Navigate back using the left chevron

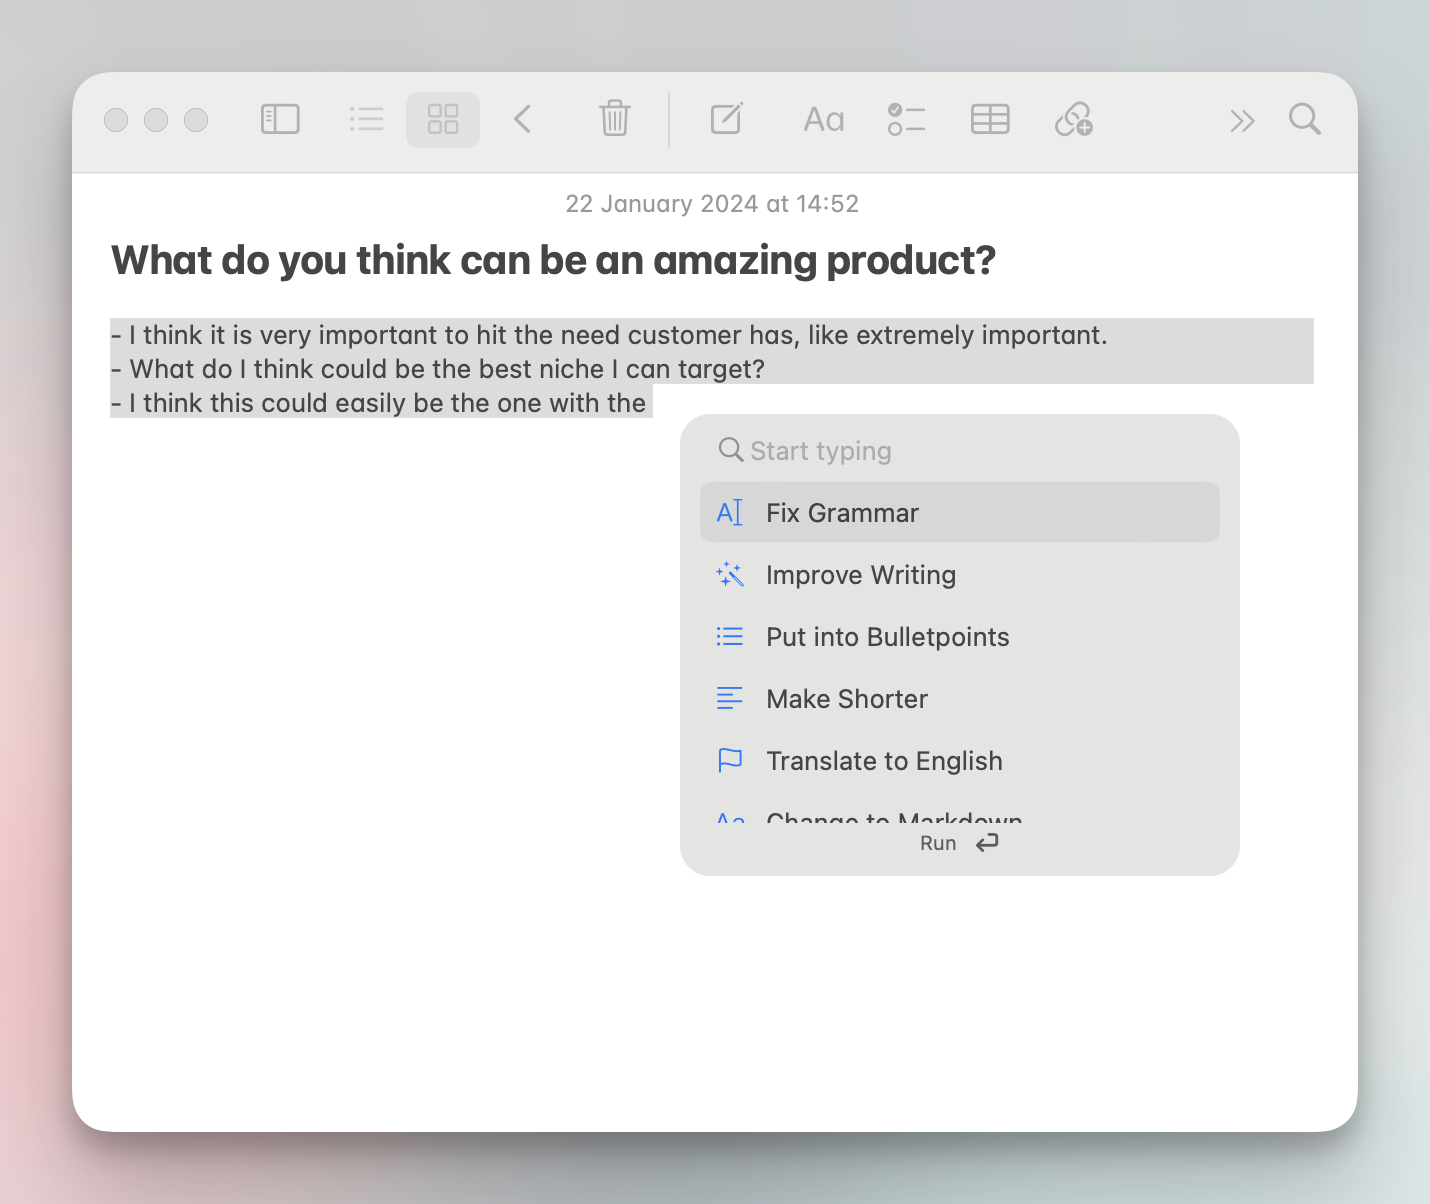(x=523, y=119)
